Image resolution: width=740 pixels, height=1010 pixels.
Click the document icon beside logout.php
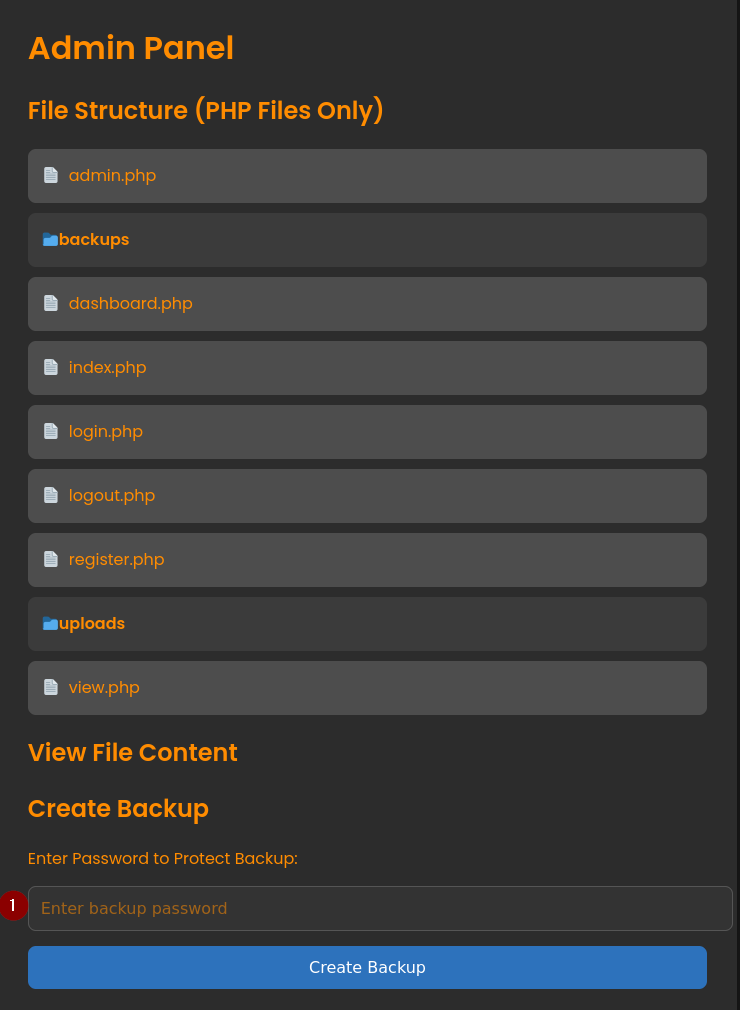(51, 496)
